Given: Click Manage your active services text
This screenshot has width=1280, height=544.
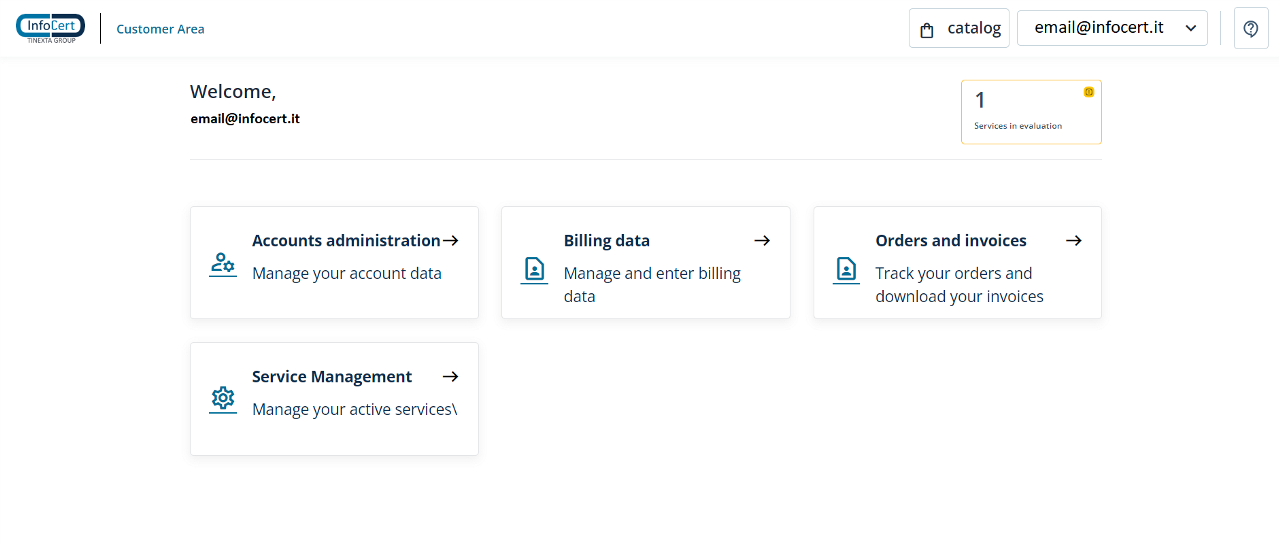Looking at the screenshot, I should 354,409.
